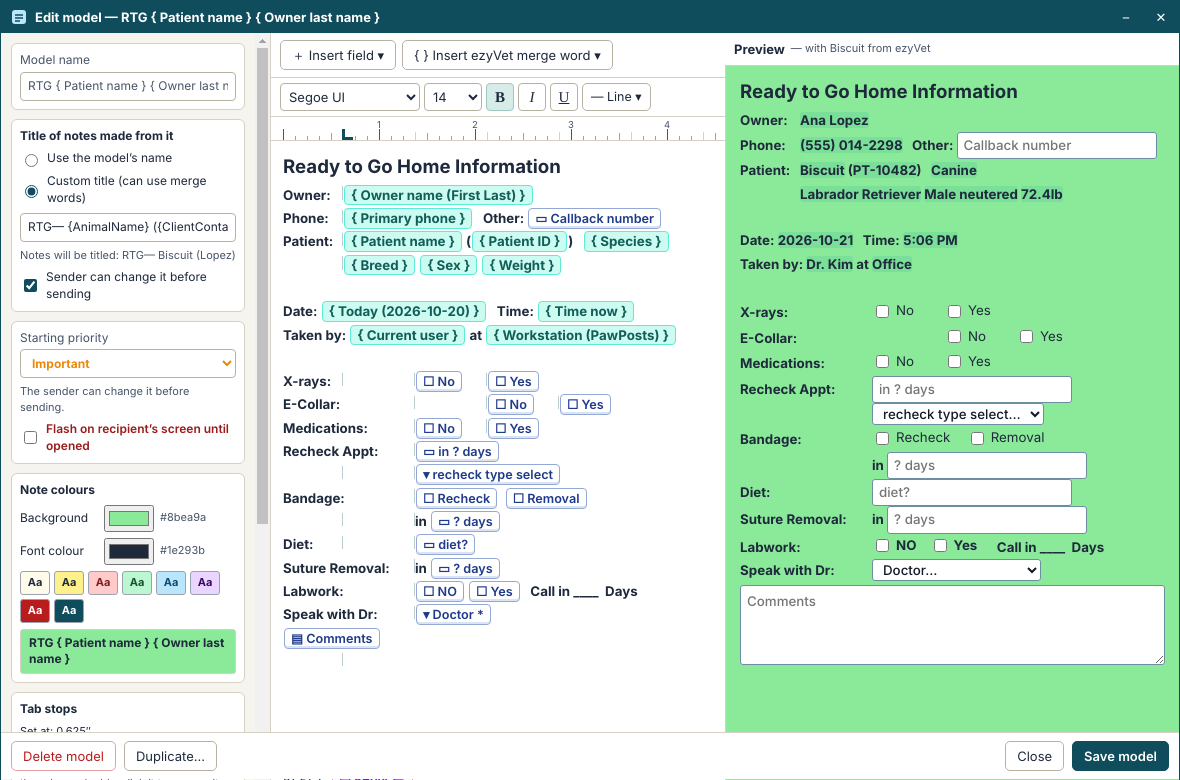This screenshot has height=780, width=1180.
Task: Apply the purple preset Aa swatch
Action: click(205, 583)
